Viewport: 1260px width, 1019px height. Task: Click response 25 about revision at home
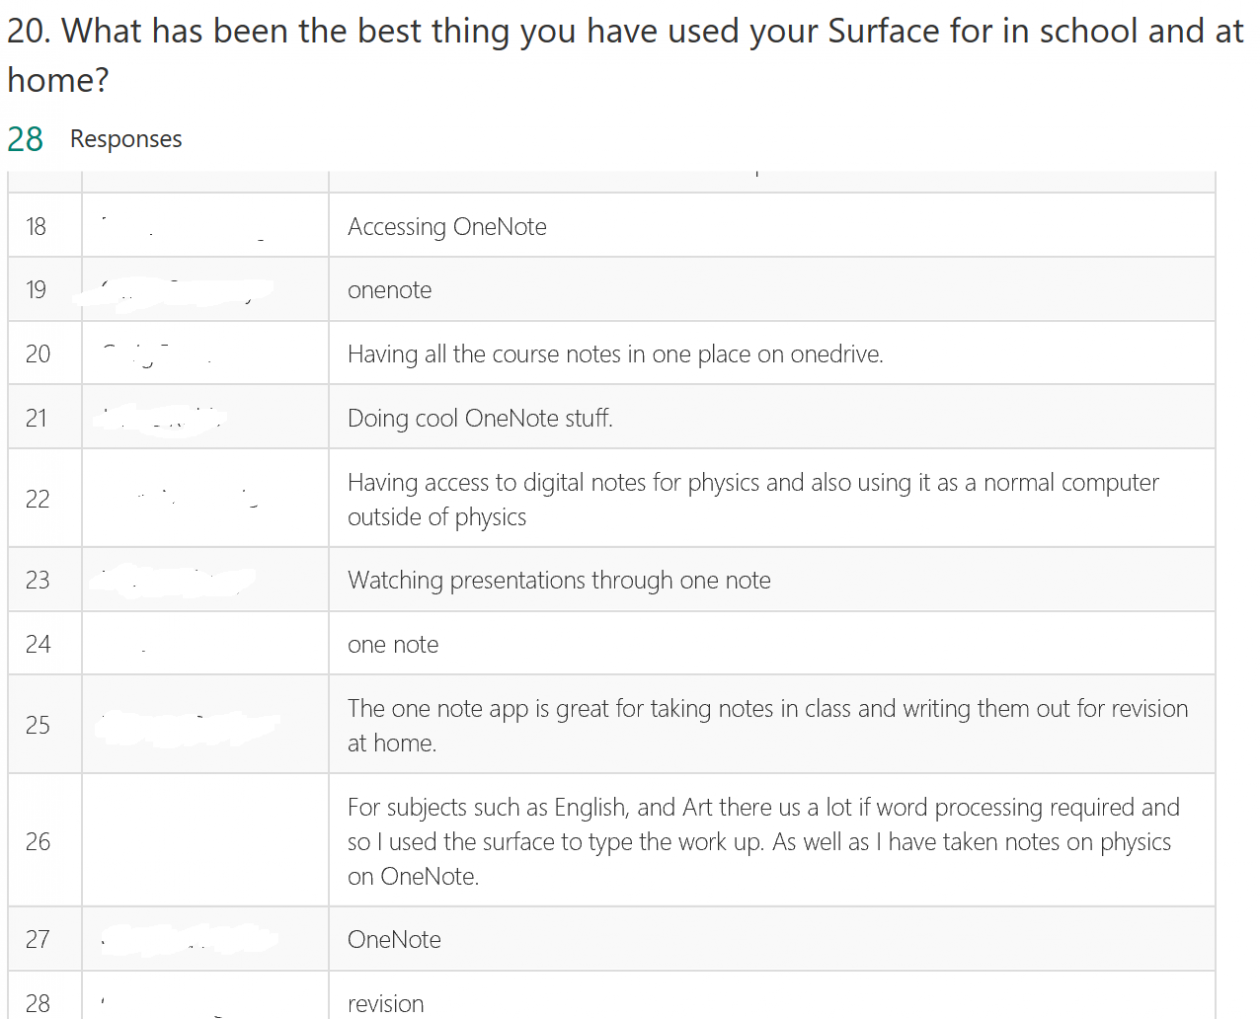768,725
